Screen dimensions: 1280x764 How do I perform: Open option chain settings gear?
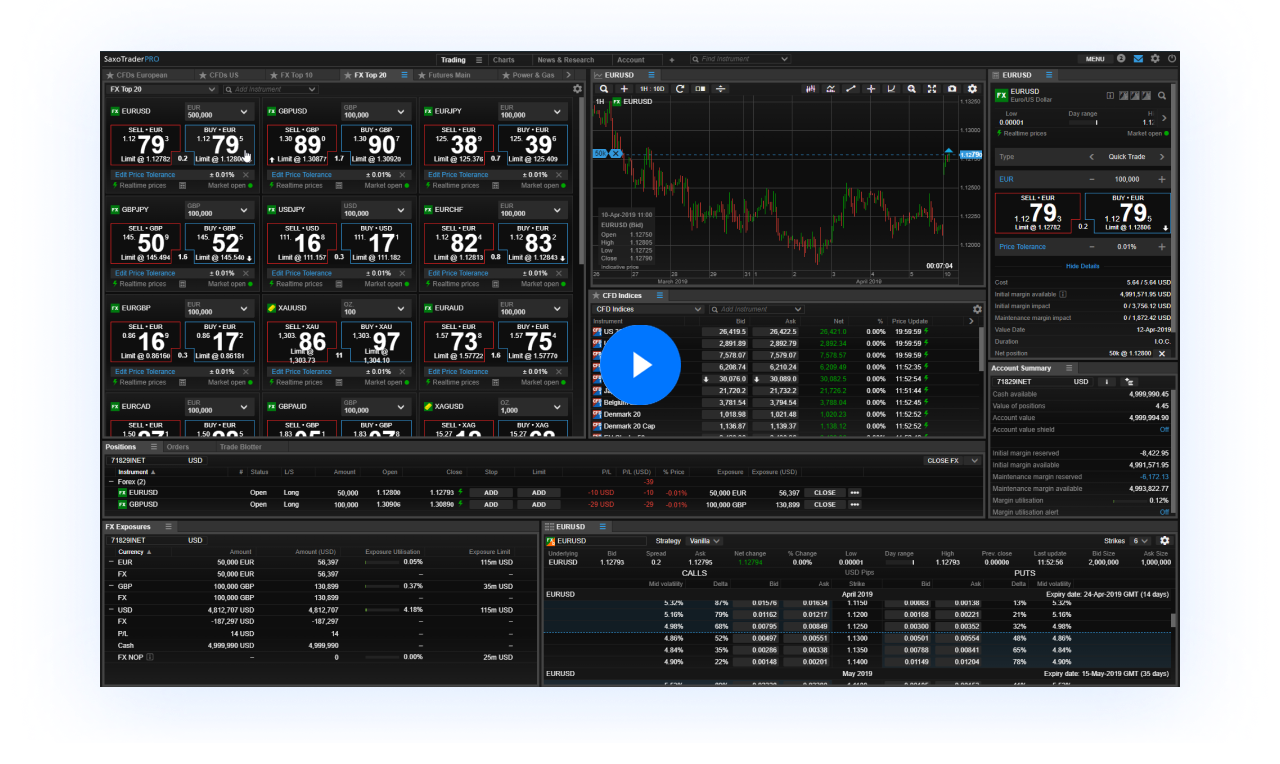(1165, 540)
